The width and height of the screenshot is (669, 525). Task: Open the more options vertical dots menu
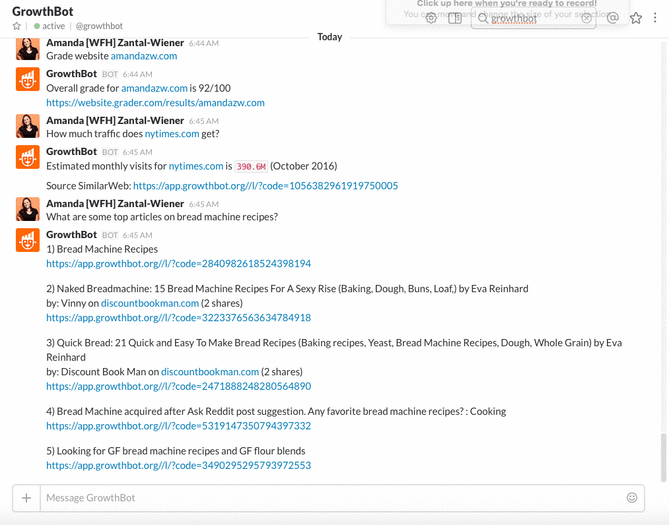(x=655, y=18)
